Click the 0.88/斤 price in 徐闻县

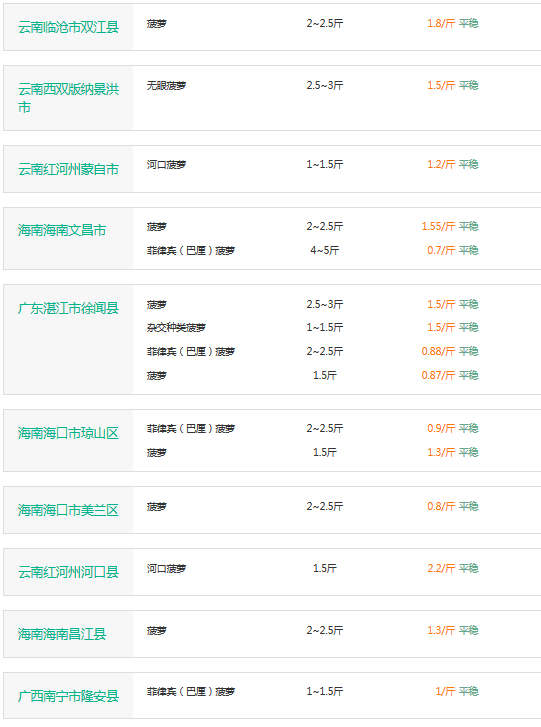click(x=438, y=351)
